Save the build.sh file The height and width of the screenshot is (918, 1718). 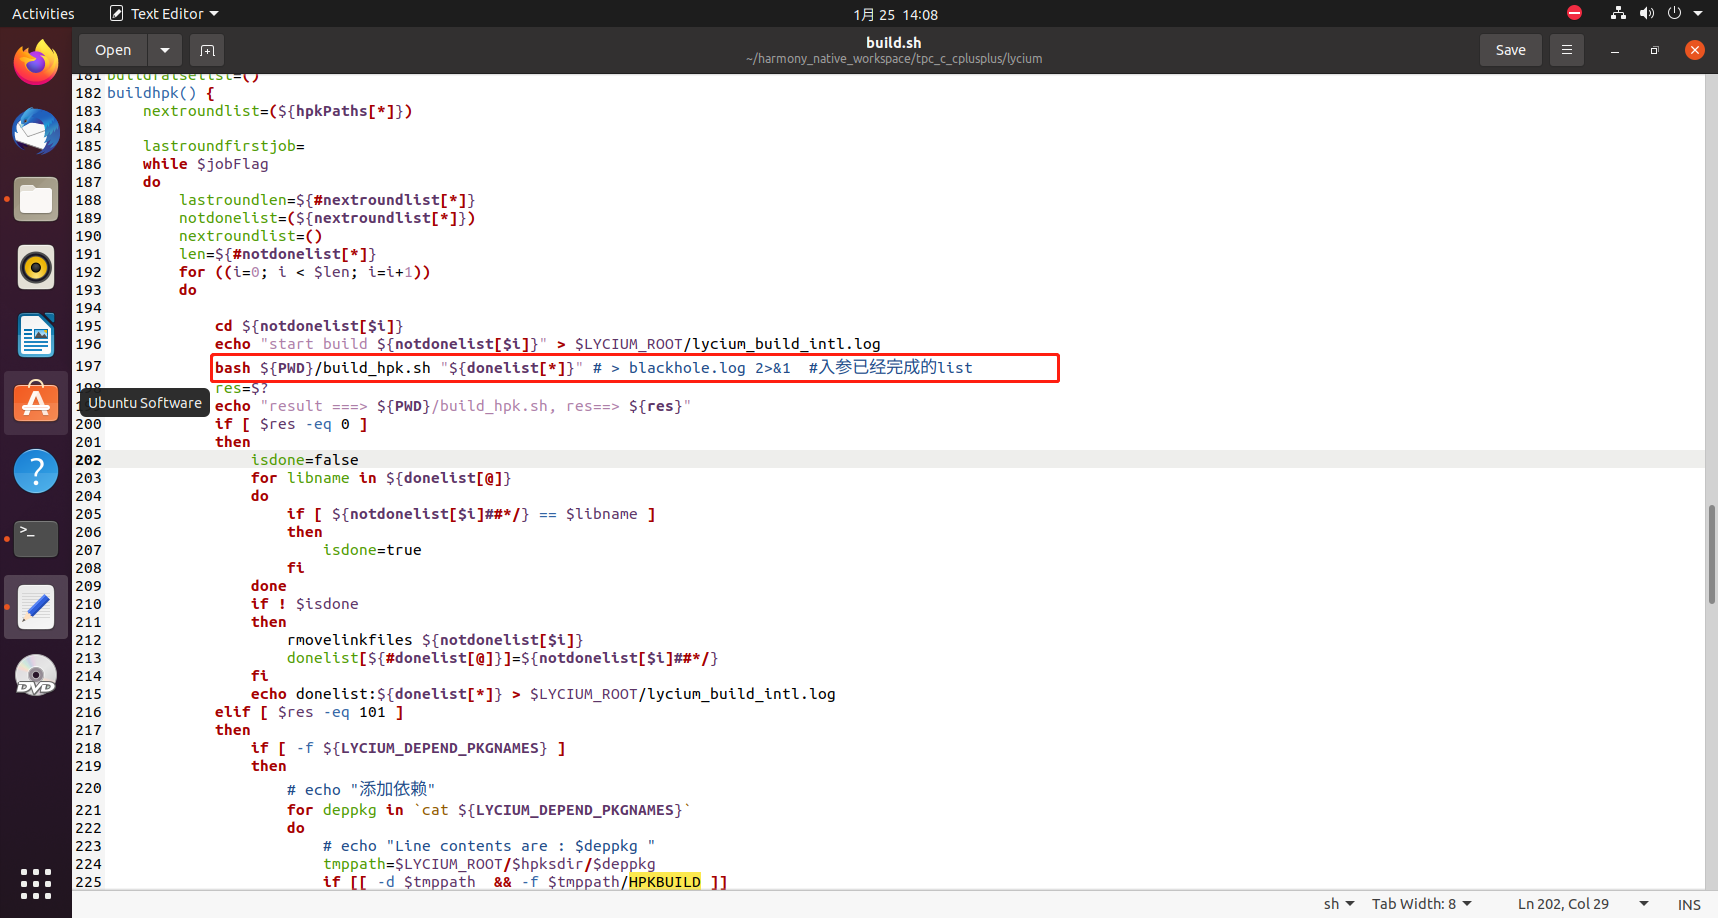(x=1510, y=50)
